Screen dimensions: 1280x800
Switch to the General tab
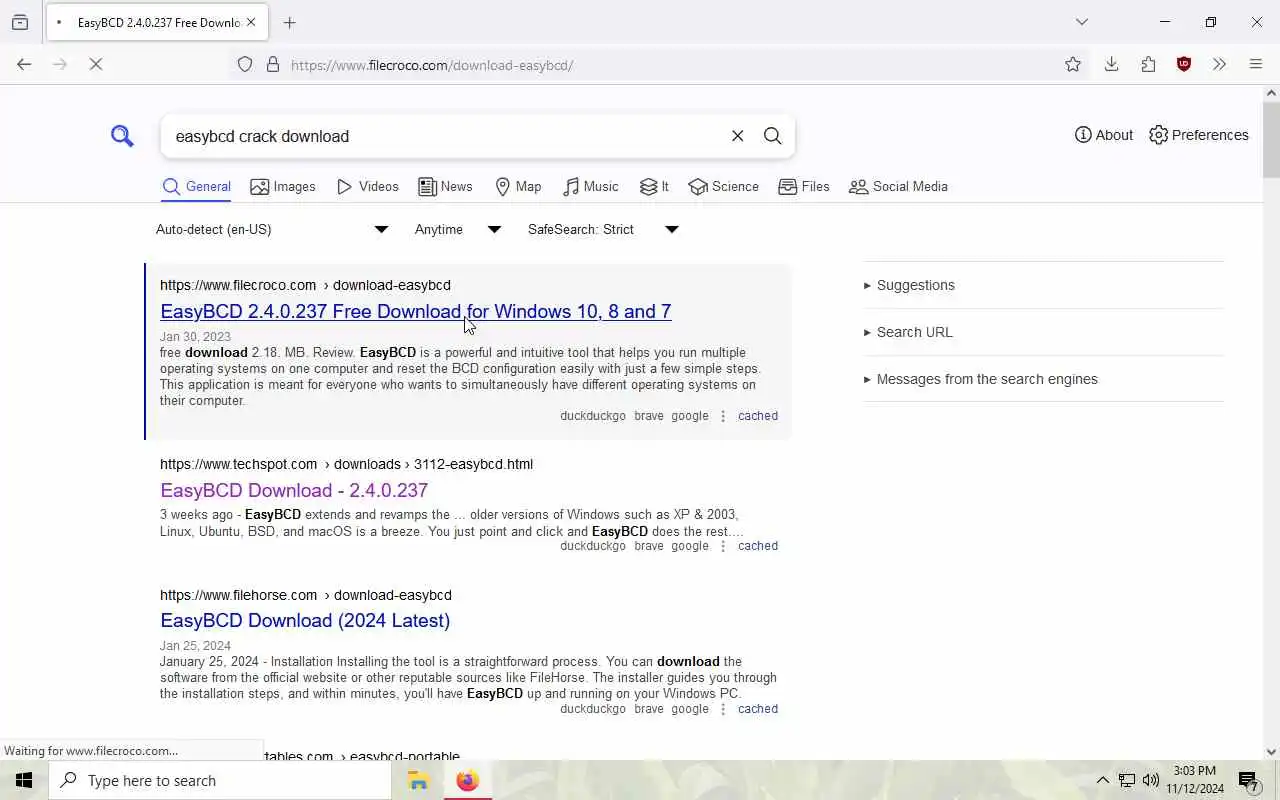pyautogui.click(x=196, y=187)
